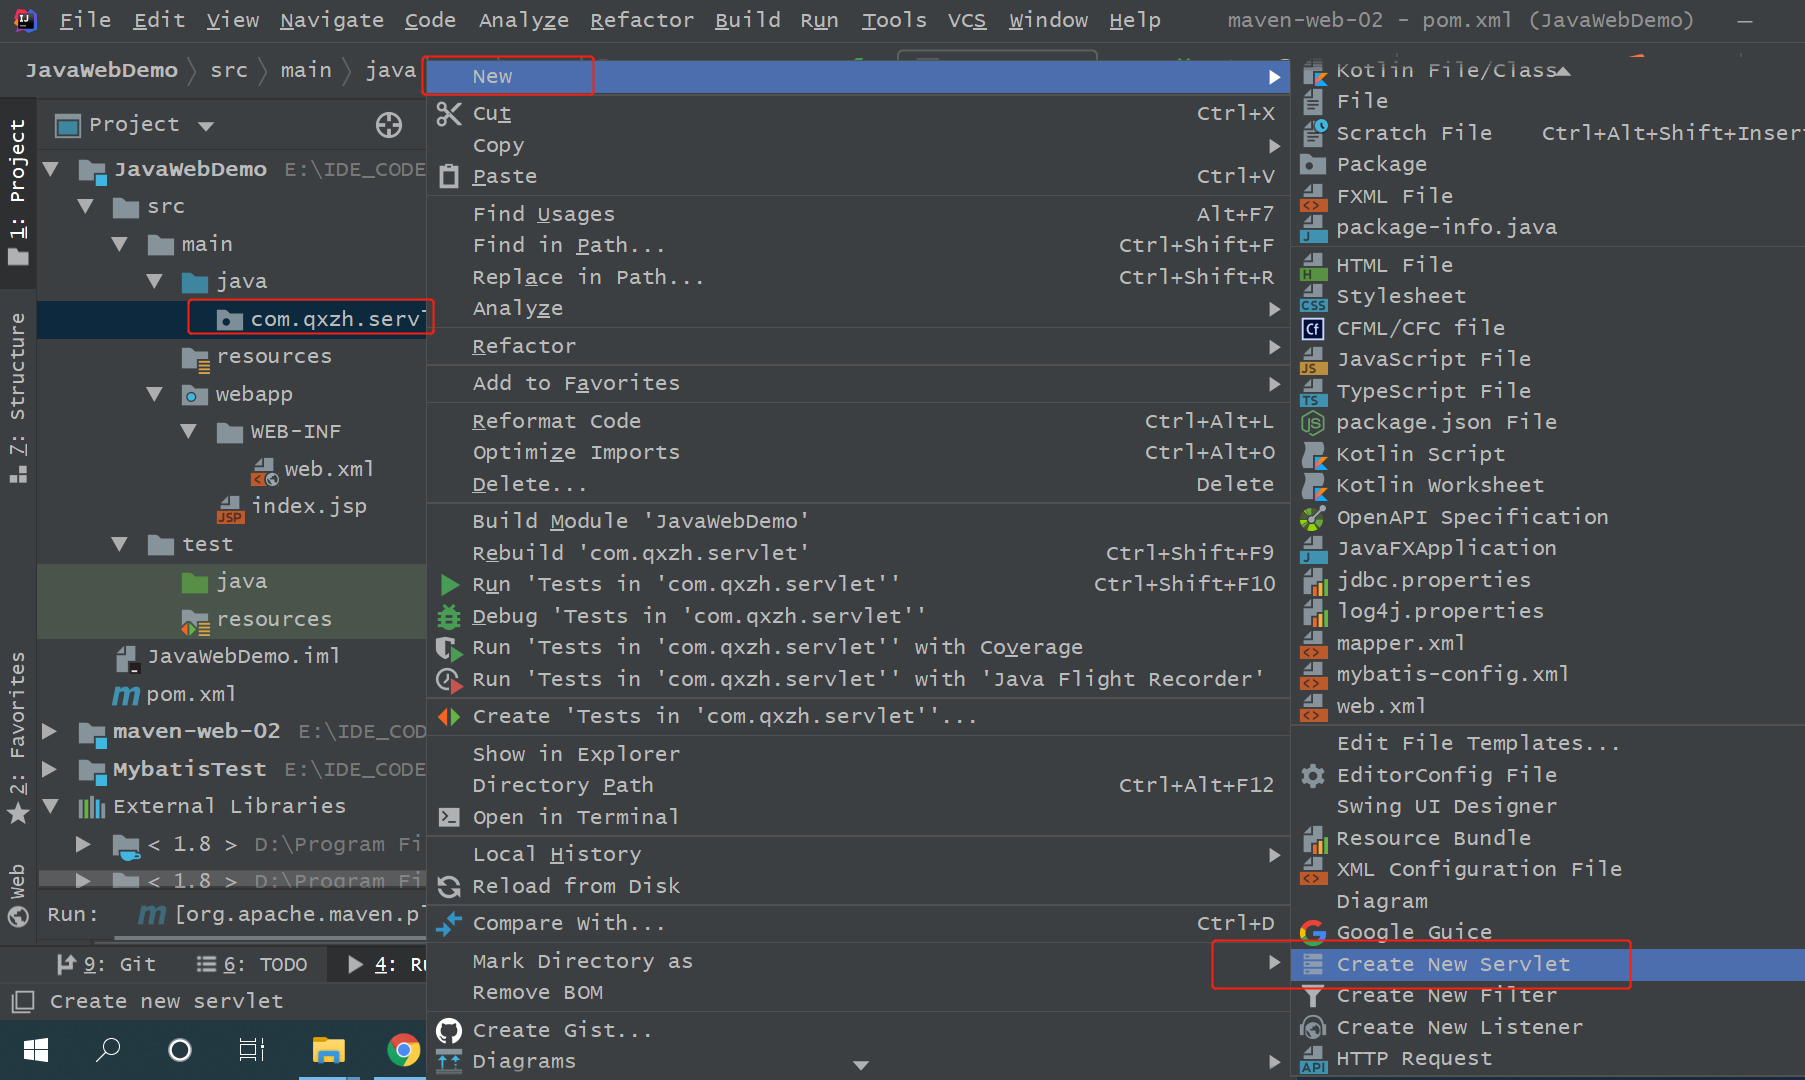Open the File menu

[x=85, y=20]
